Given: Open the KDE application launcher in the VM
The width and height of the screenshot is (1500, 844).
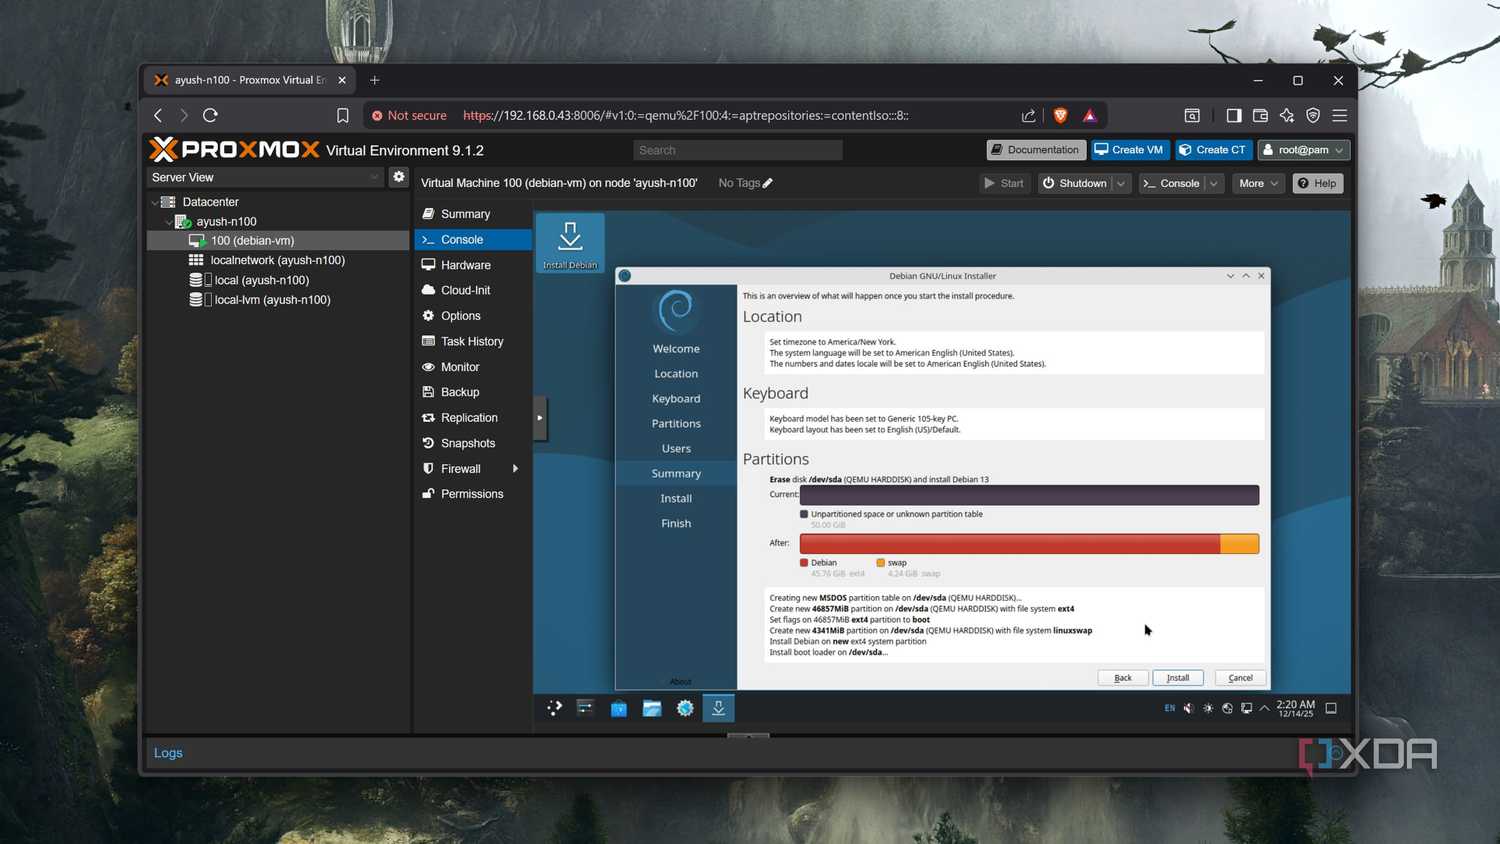Looking at the screenshot, I should point(554,708).
